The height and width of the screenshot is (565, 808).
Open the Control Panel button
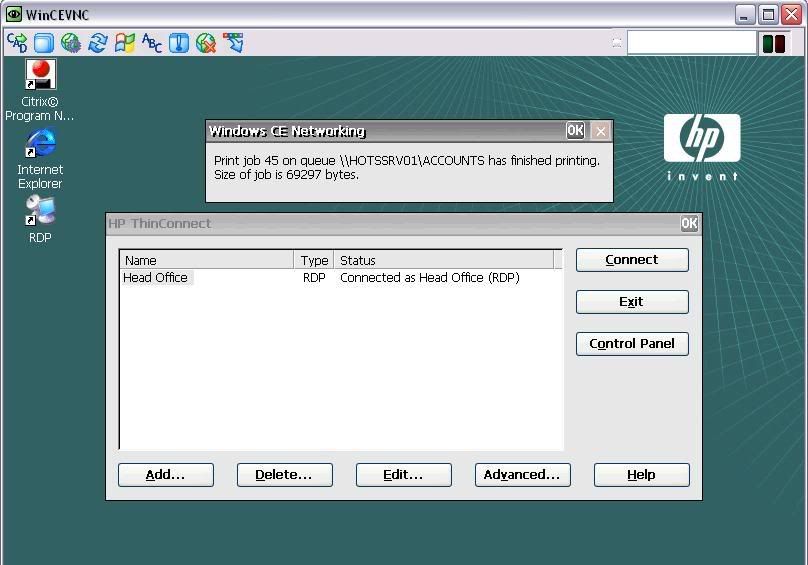tap(632, 344)
